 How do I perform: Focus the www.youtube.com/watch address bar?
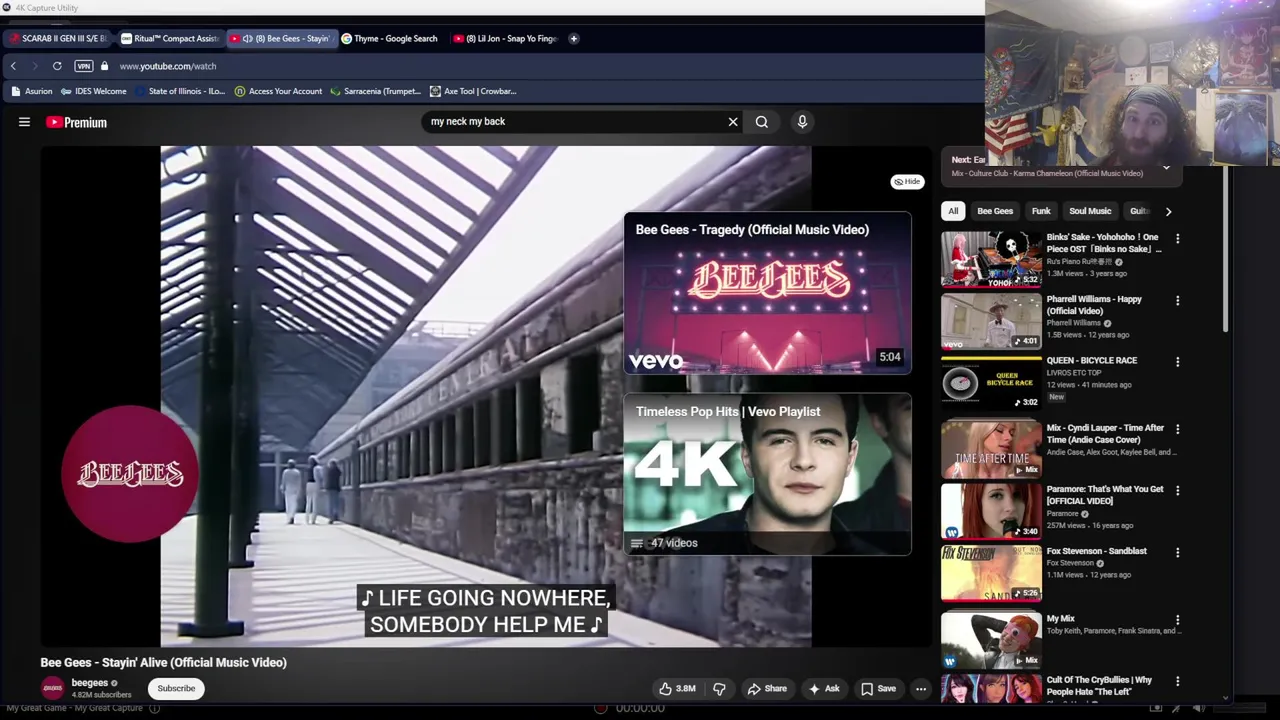coord(168,66)
